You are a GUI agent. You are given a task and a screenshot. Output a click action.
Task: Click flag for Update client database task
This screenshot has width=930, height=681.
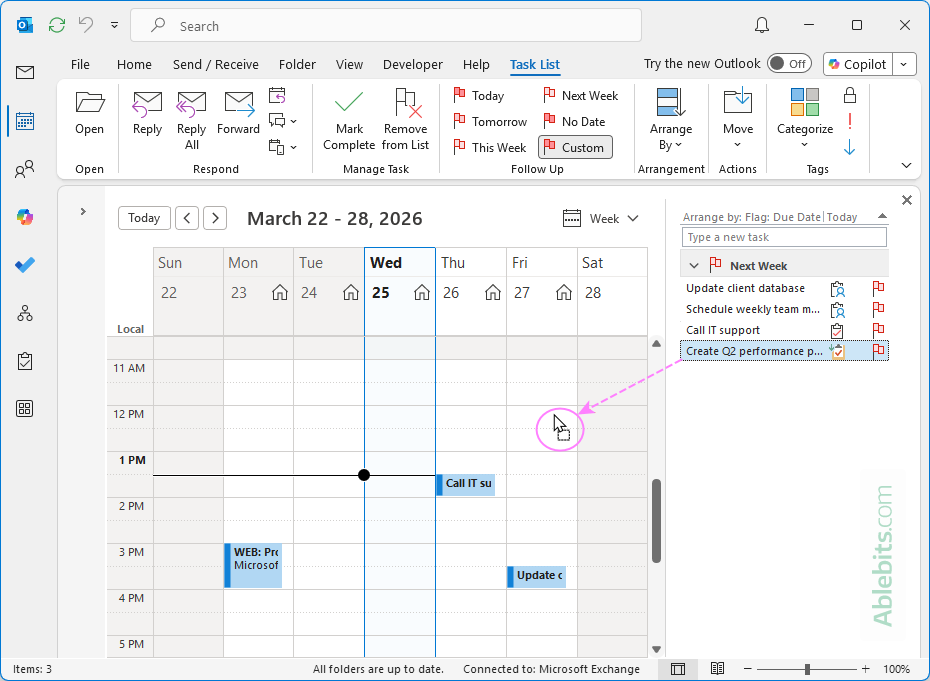coord(878,288)
